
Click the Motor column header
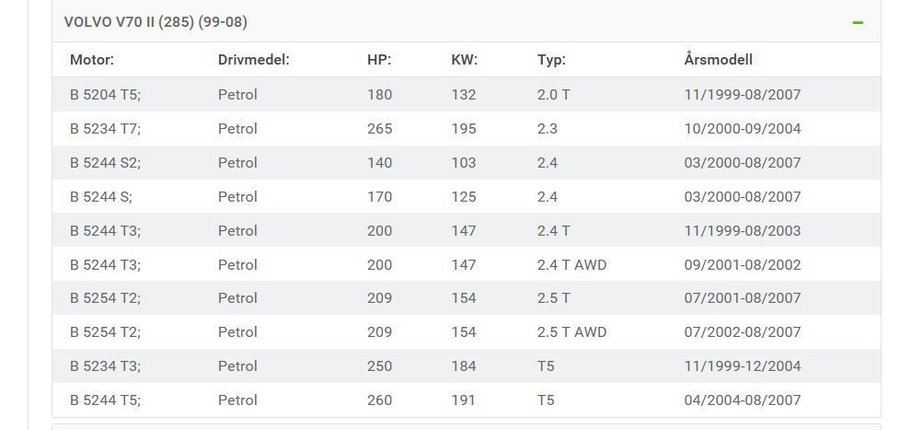click(x=92, y=60)
